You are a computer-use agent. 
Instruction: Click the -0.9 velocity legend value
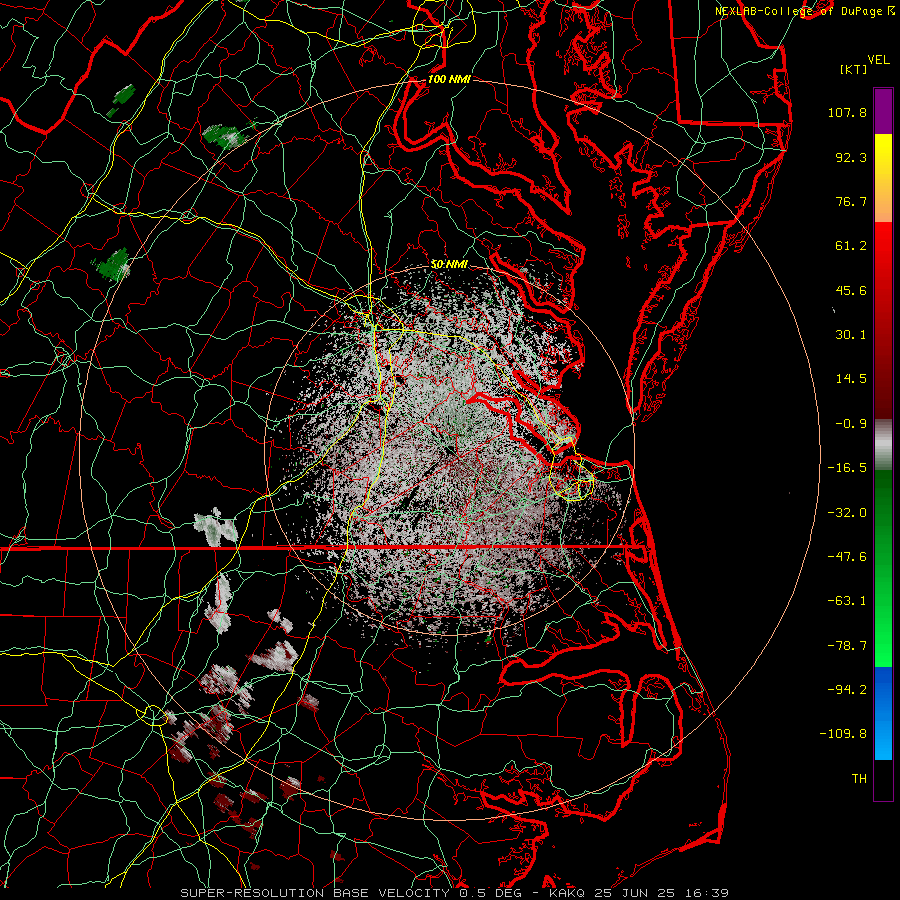point(851,424)
